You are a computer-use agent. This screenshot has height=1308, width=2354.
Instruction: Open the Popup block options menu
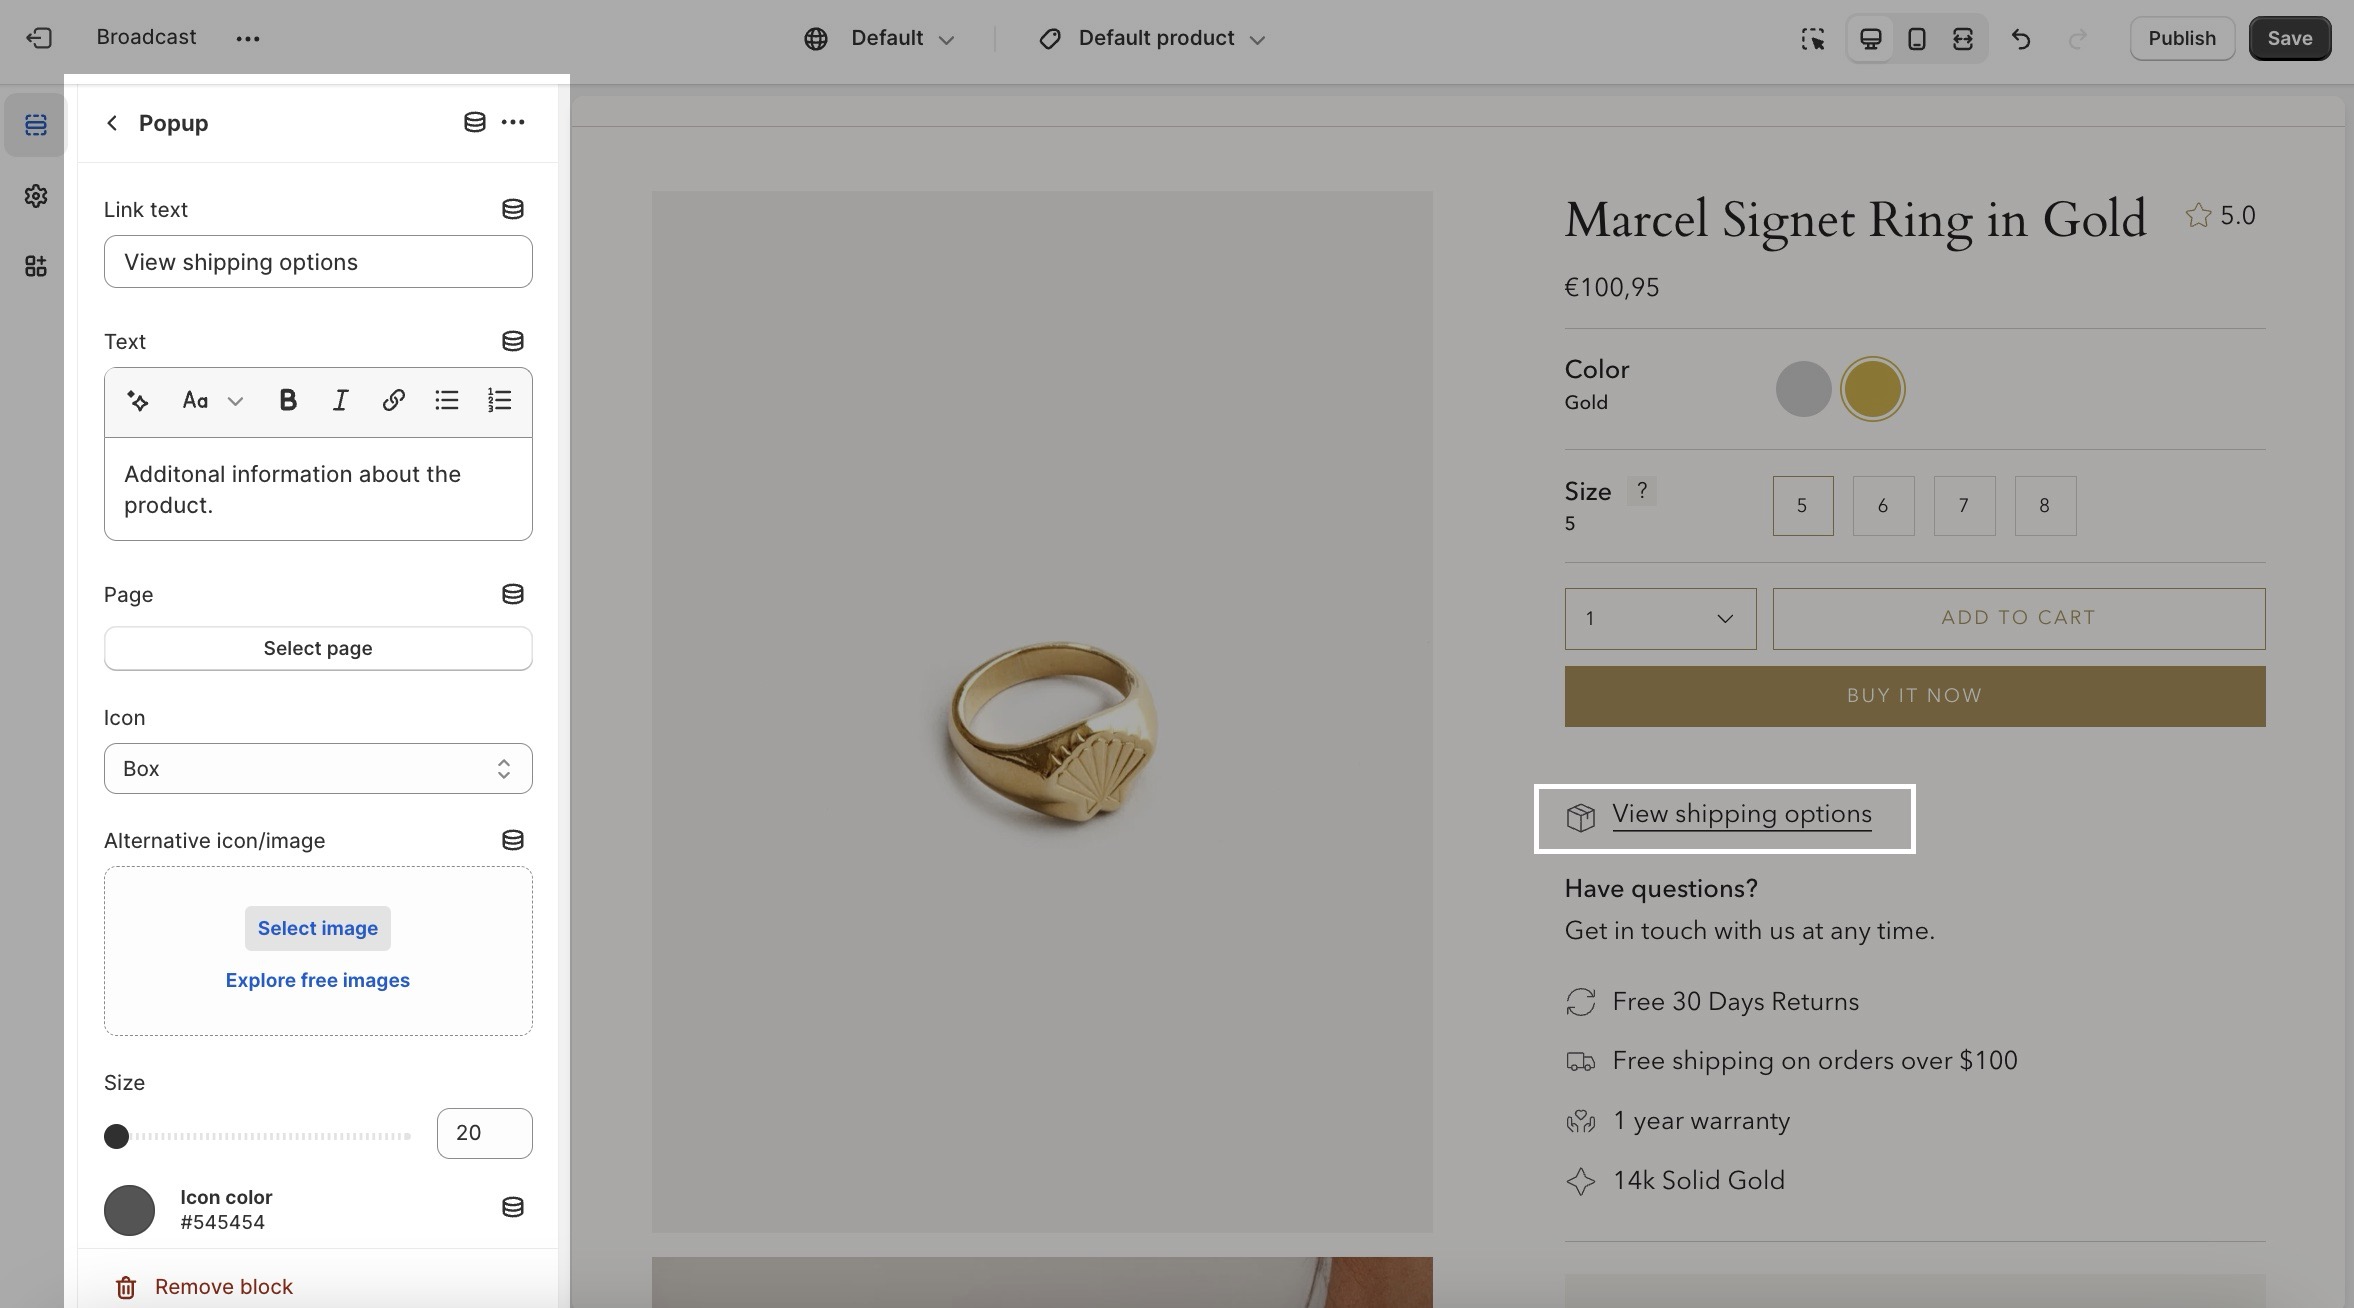click(x=513, y=122)
